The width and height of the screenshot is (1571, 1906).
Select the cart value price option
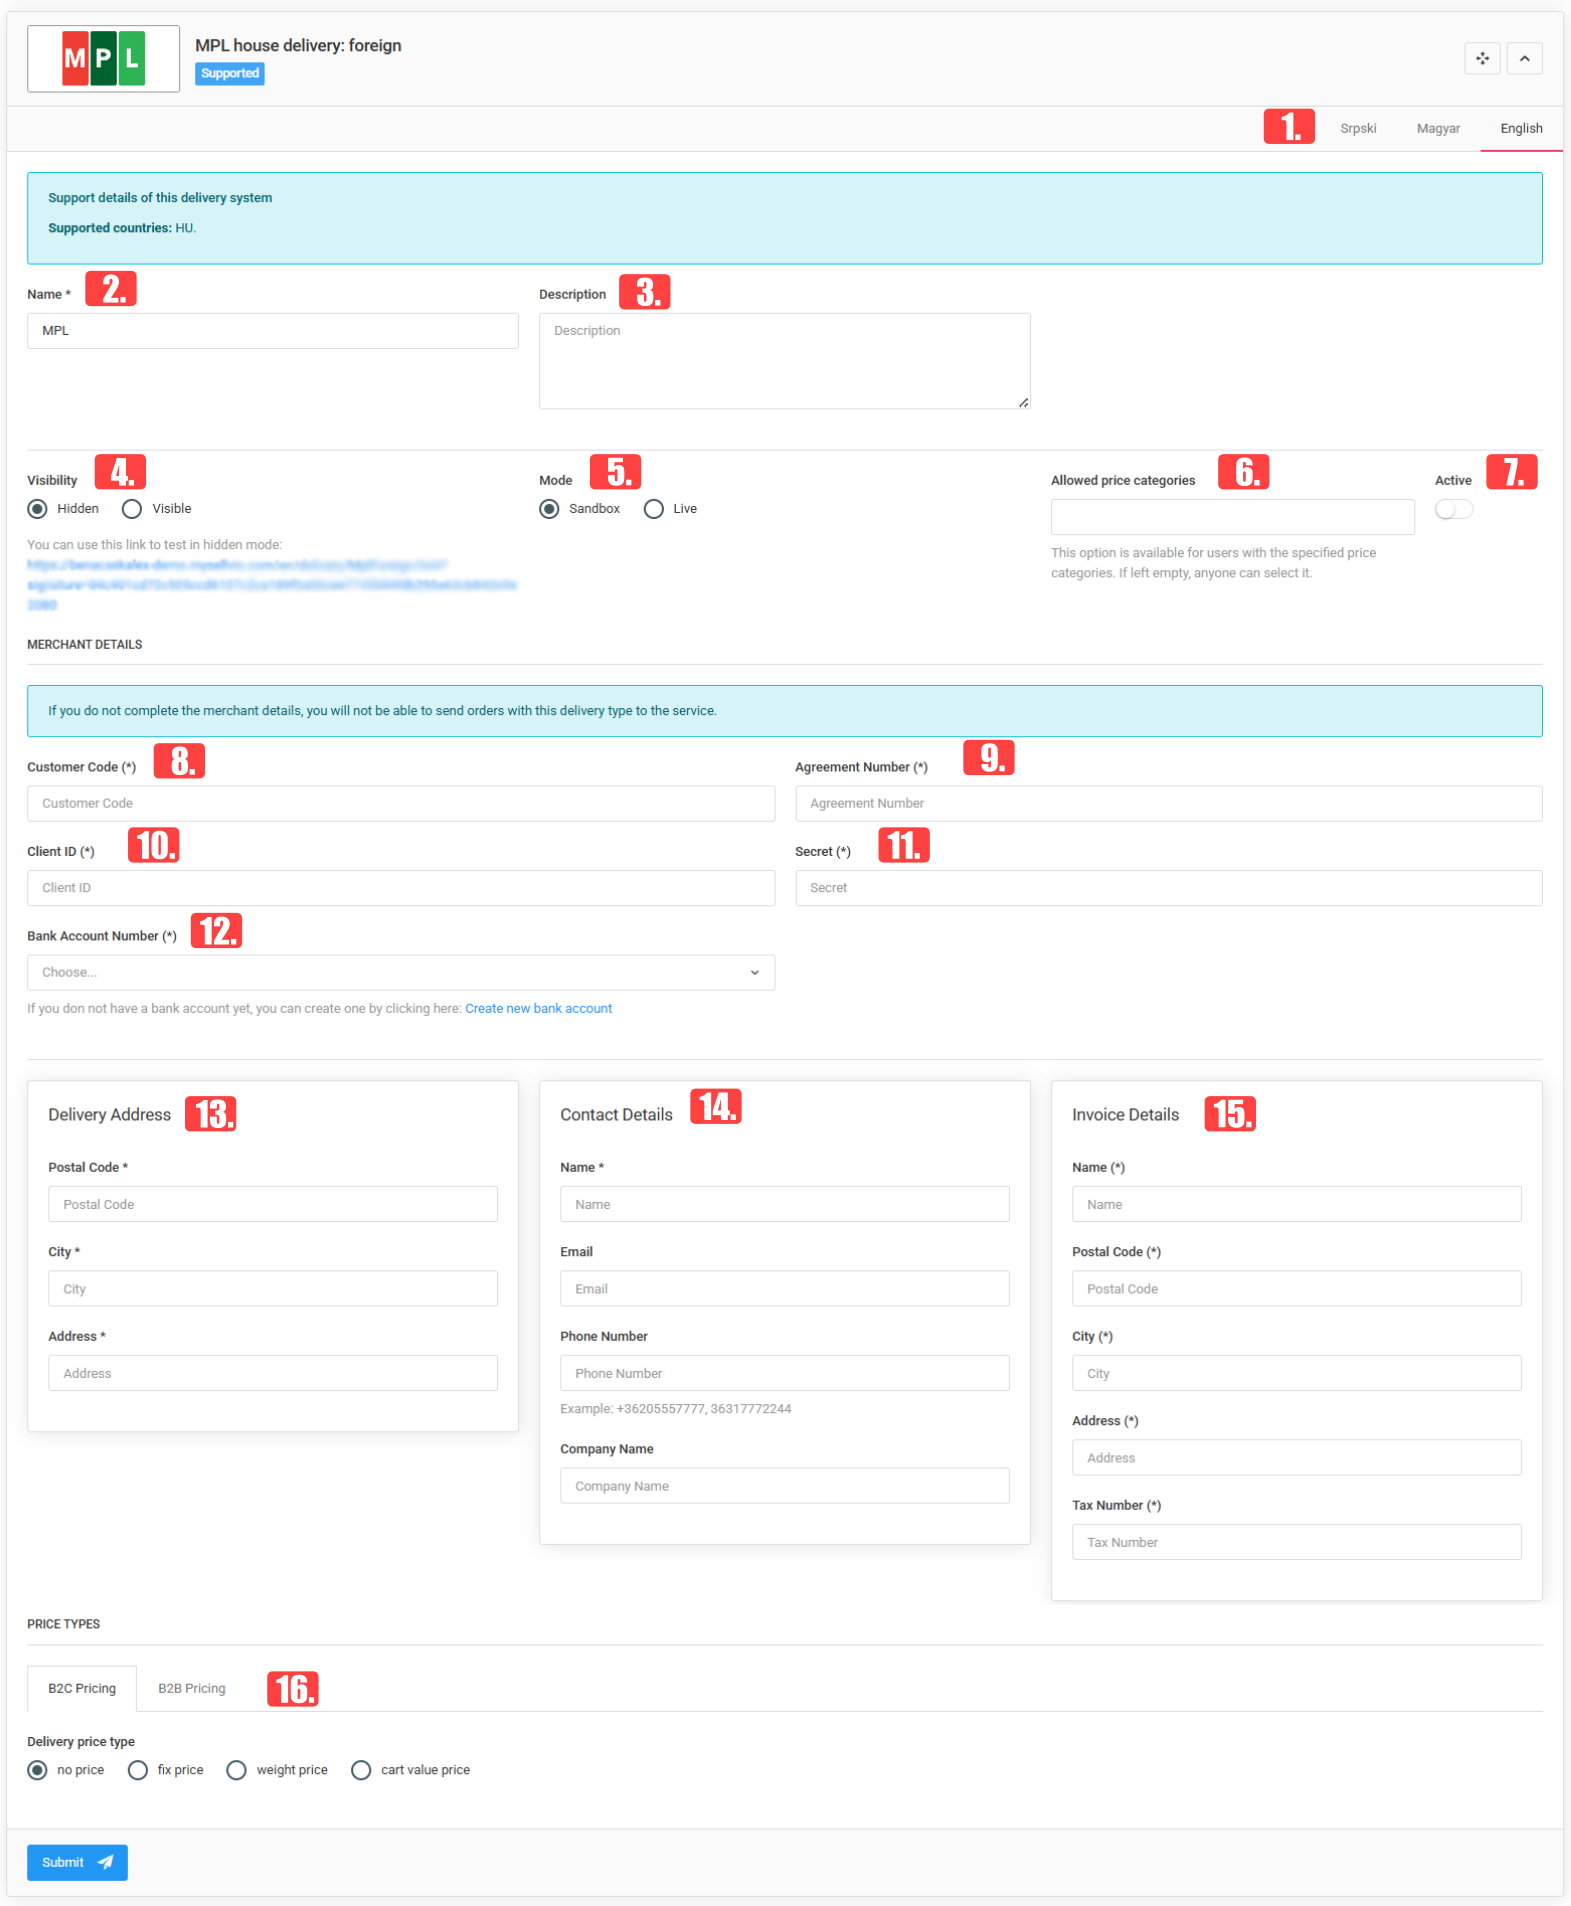361,1771
